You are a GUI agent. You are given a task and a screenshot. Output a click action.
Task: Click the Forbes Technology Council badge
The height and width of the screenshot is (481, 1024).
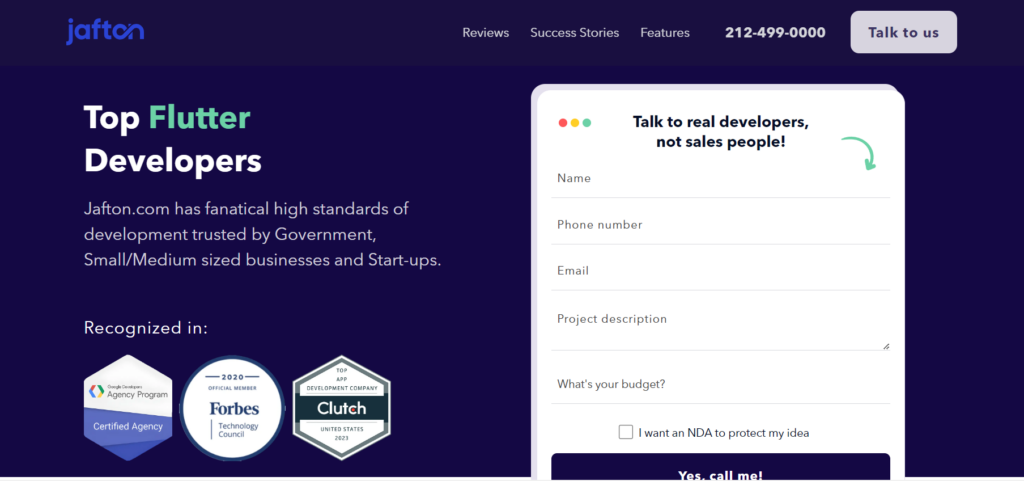(232, 408)
